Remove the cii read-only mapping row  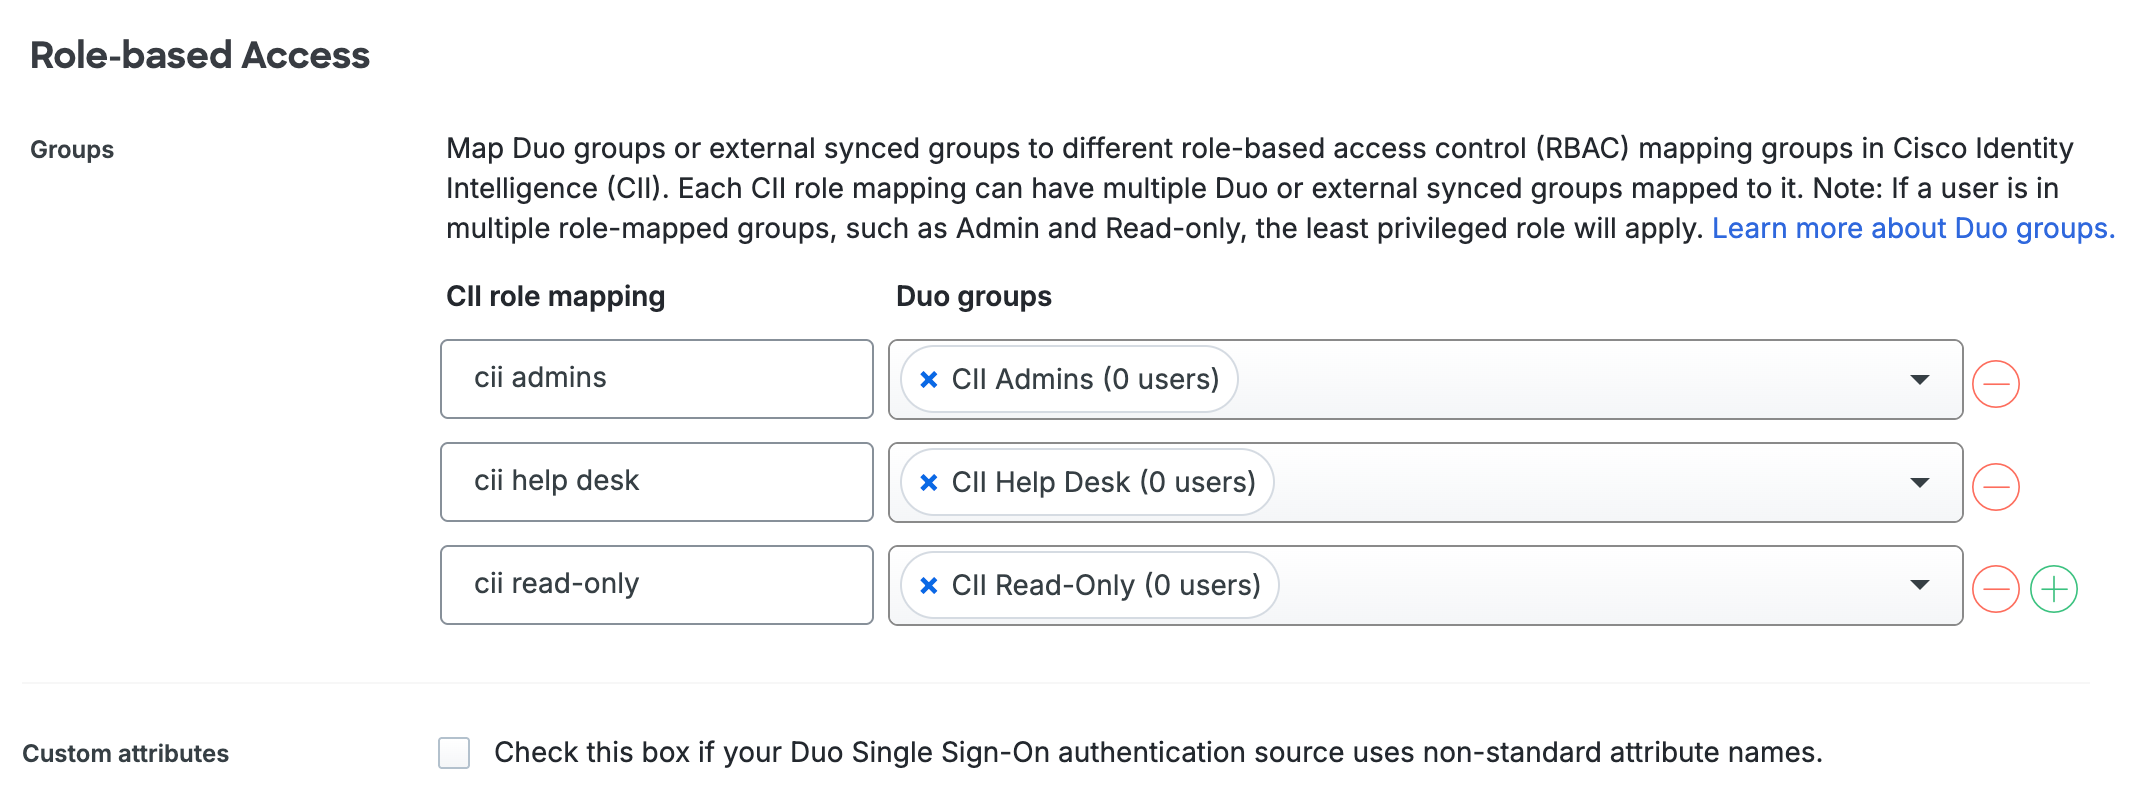point(1995,589)
